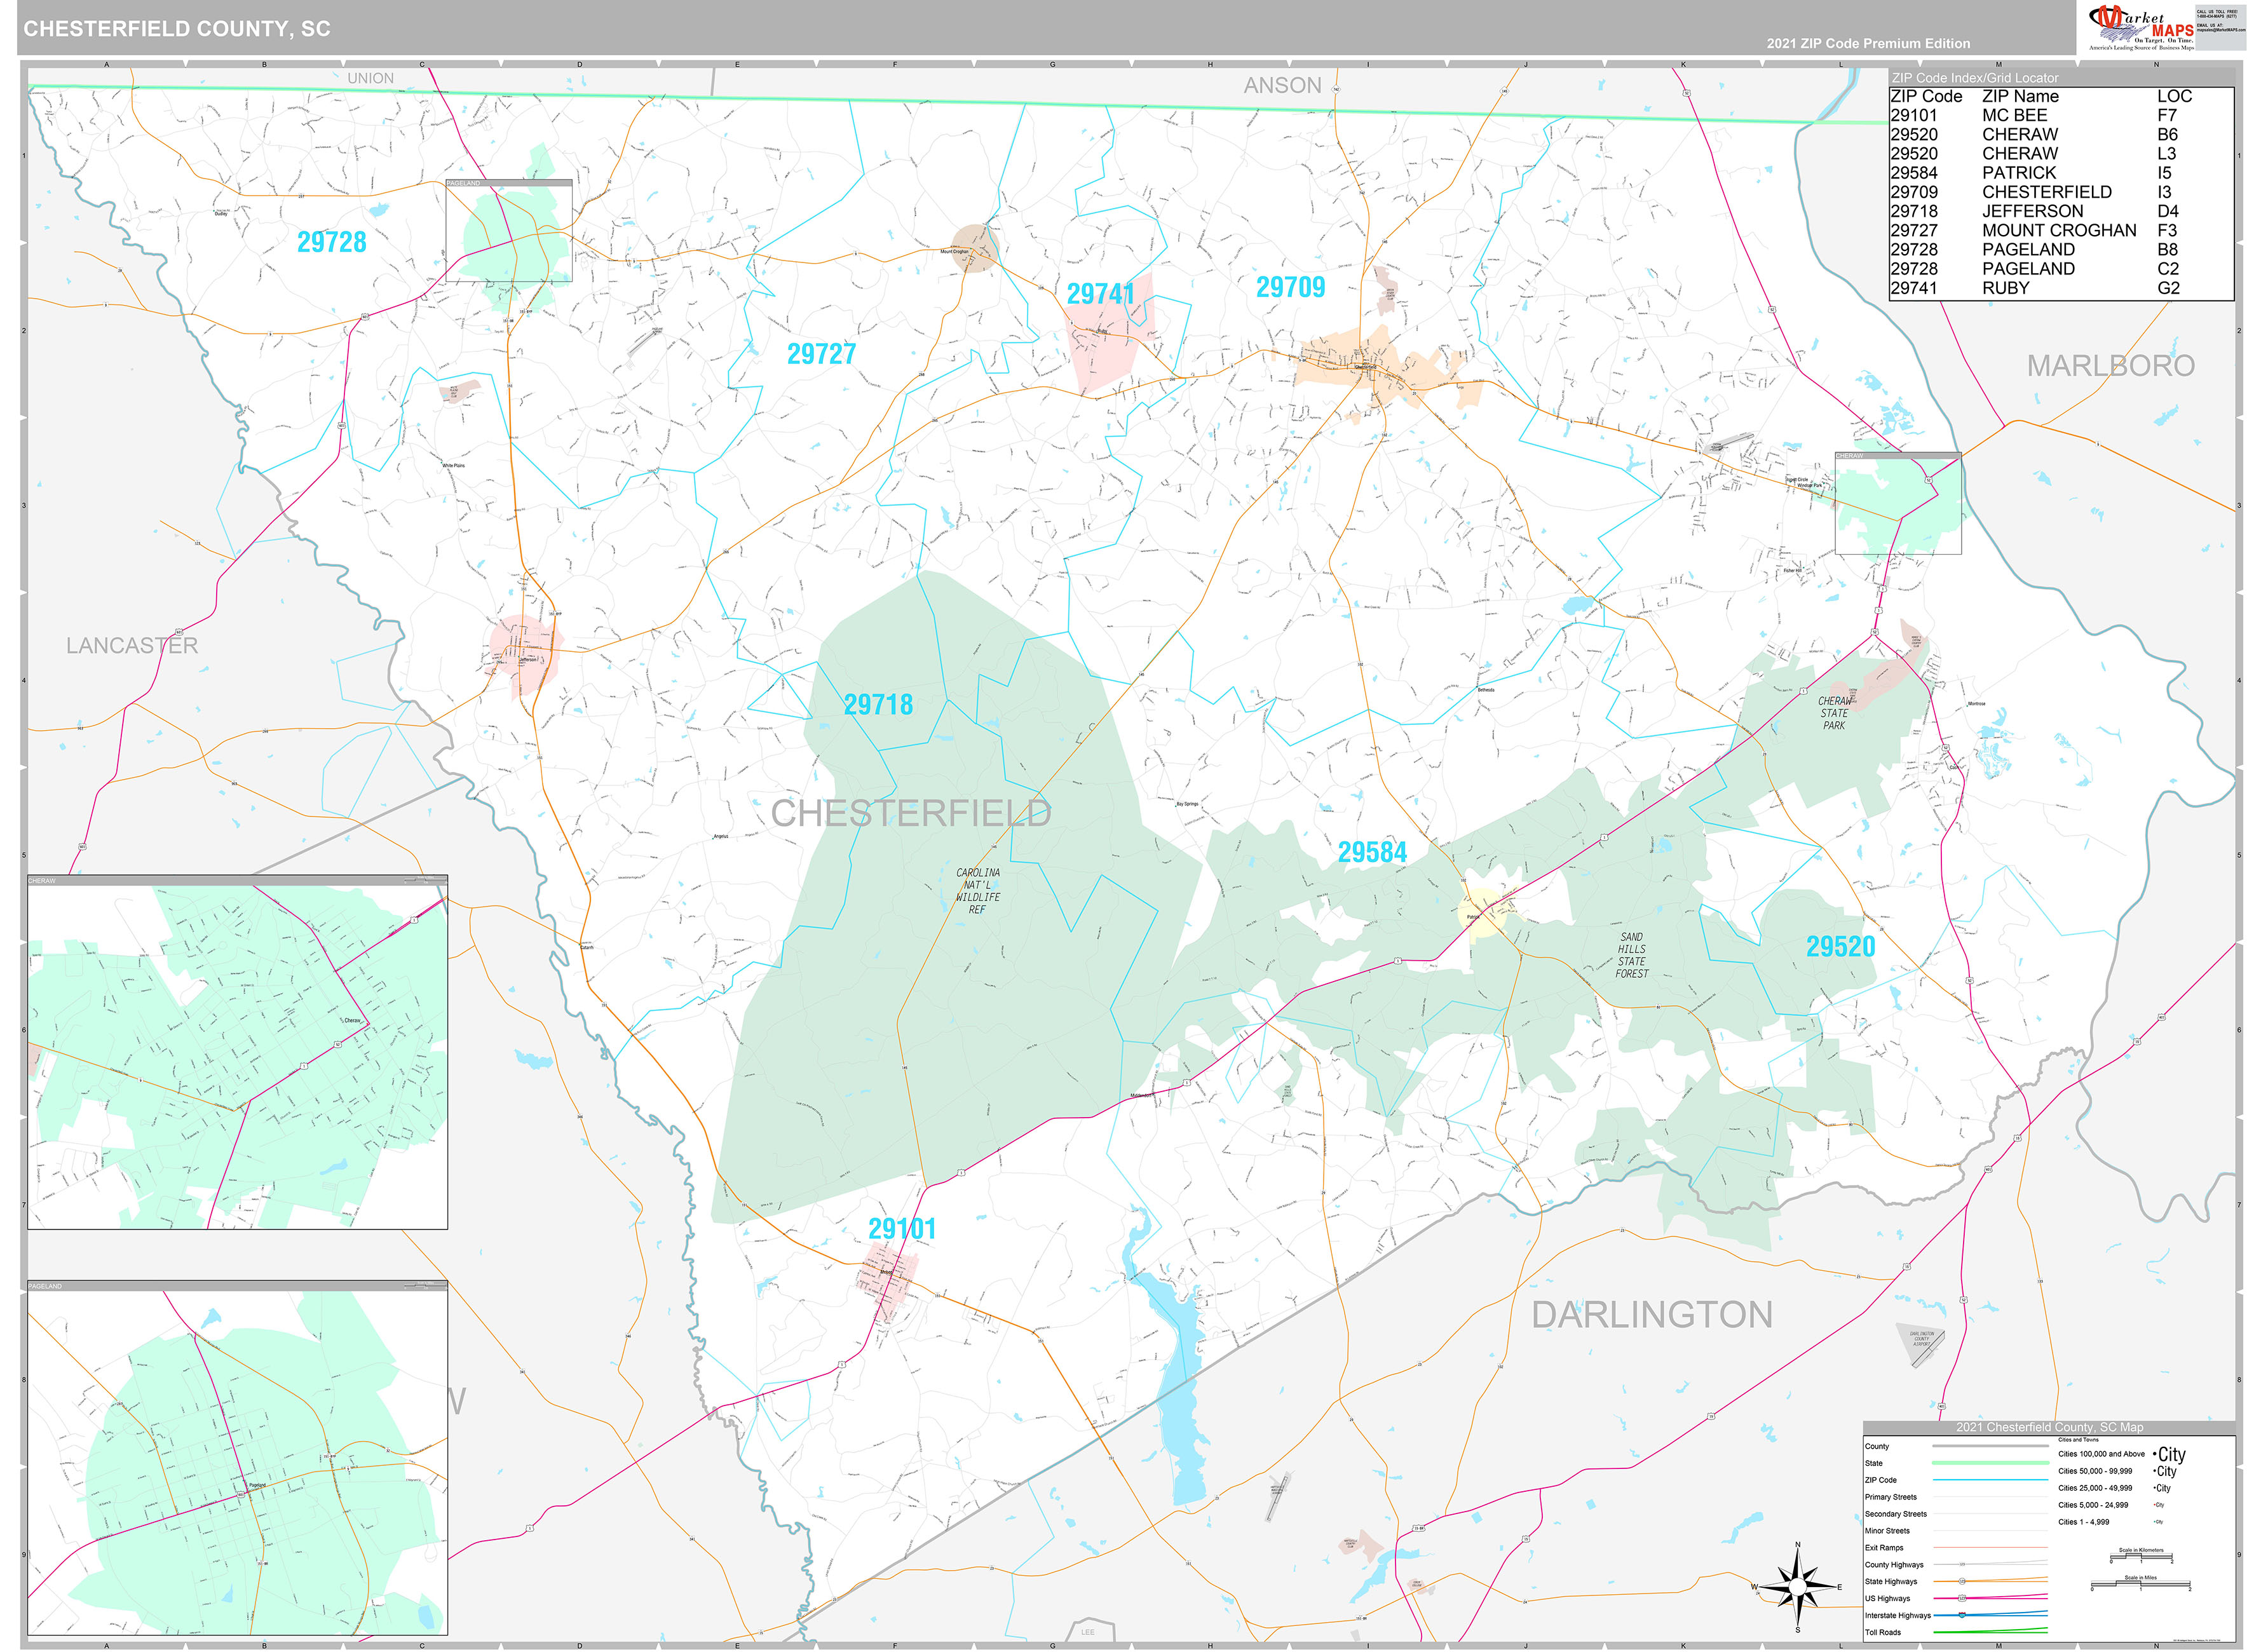2254x1652 pixels.
Task: Click the cyan ZIP Code line sample in legend
Action: (1990, 1480)
